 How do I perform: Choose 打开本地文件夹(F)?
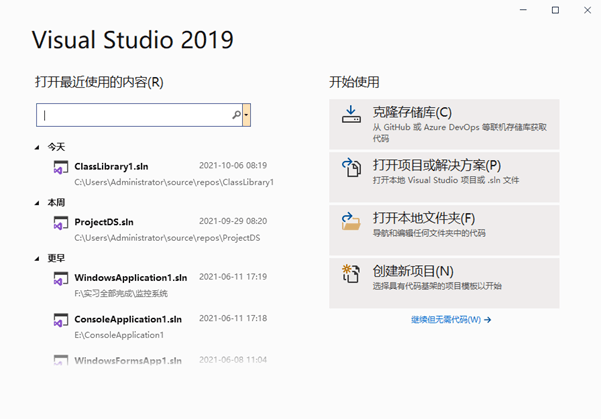click(x=444, y=230)
